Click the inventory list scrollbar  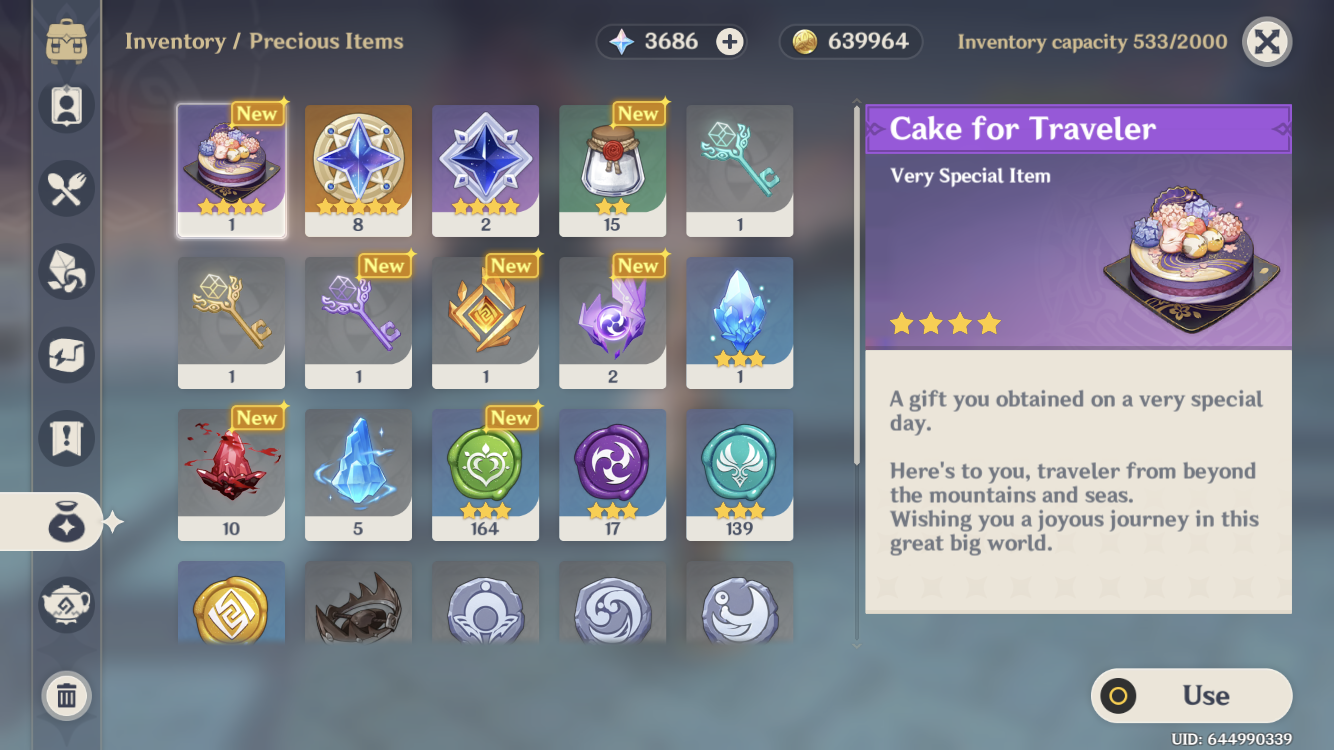point(856,285)
